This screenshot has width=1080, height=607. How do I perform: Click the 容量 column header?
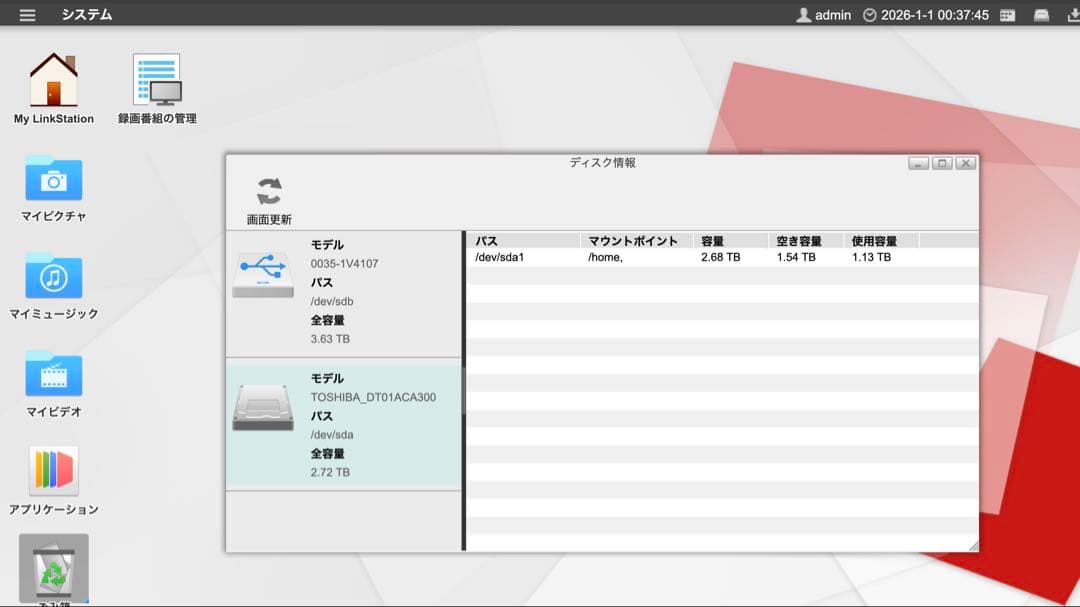[713, 240]
